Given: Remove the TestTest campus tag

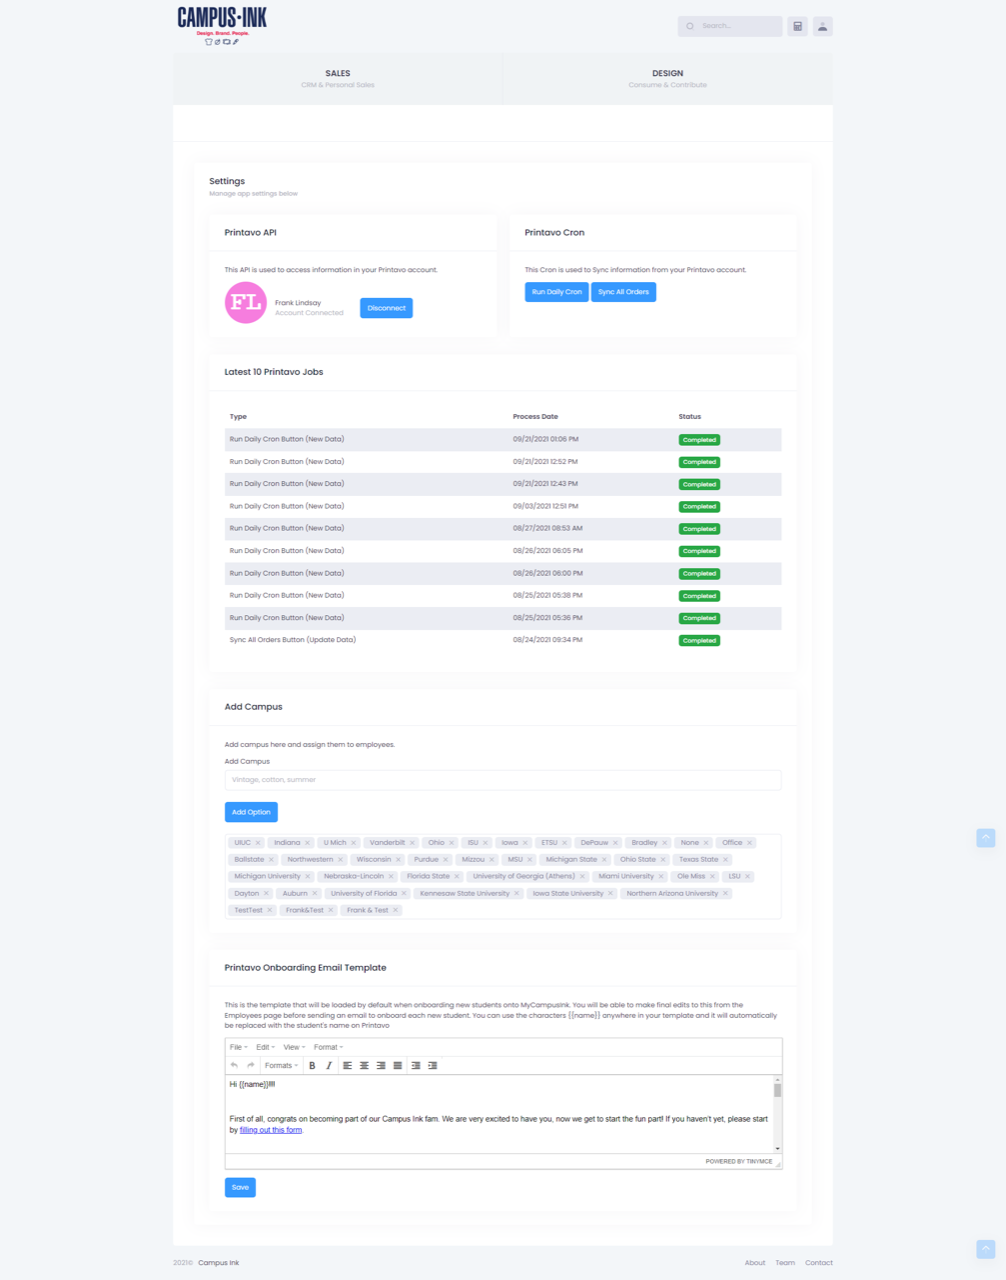Looking at the screenshot, I should point(270,910).
